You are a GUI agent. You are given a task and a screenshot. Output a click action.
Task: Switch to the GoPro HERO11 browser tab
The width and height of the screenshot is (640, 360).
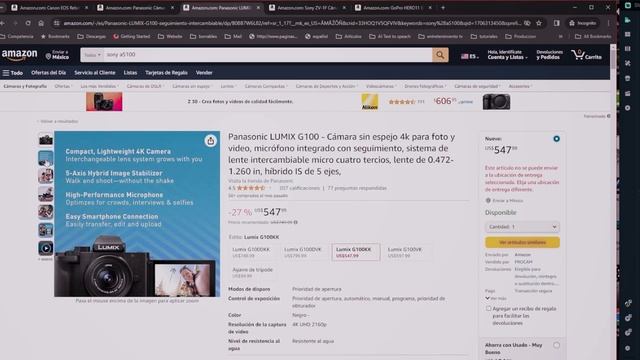(393, 7)
